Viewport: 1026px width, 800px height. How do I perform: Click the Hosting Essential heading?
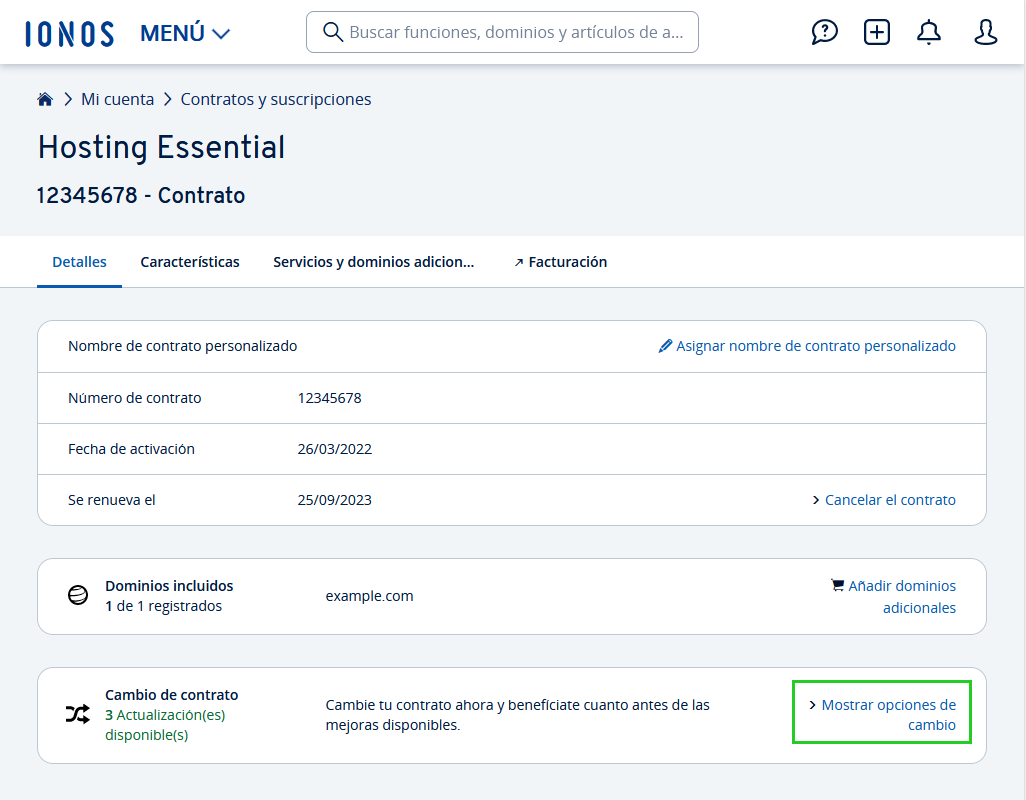pyautogui.click(x=162, y=147)
